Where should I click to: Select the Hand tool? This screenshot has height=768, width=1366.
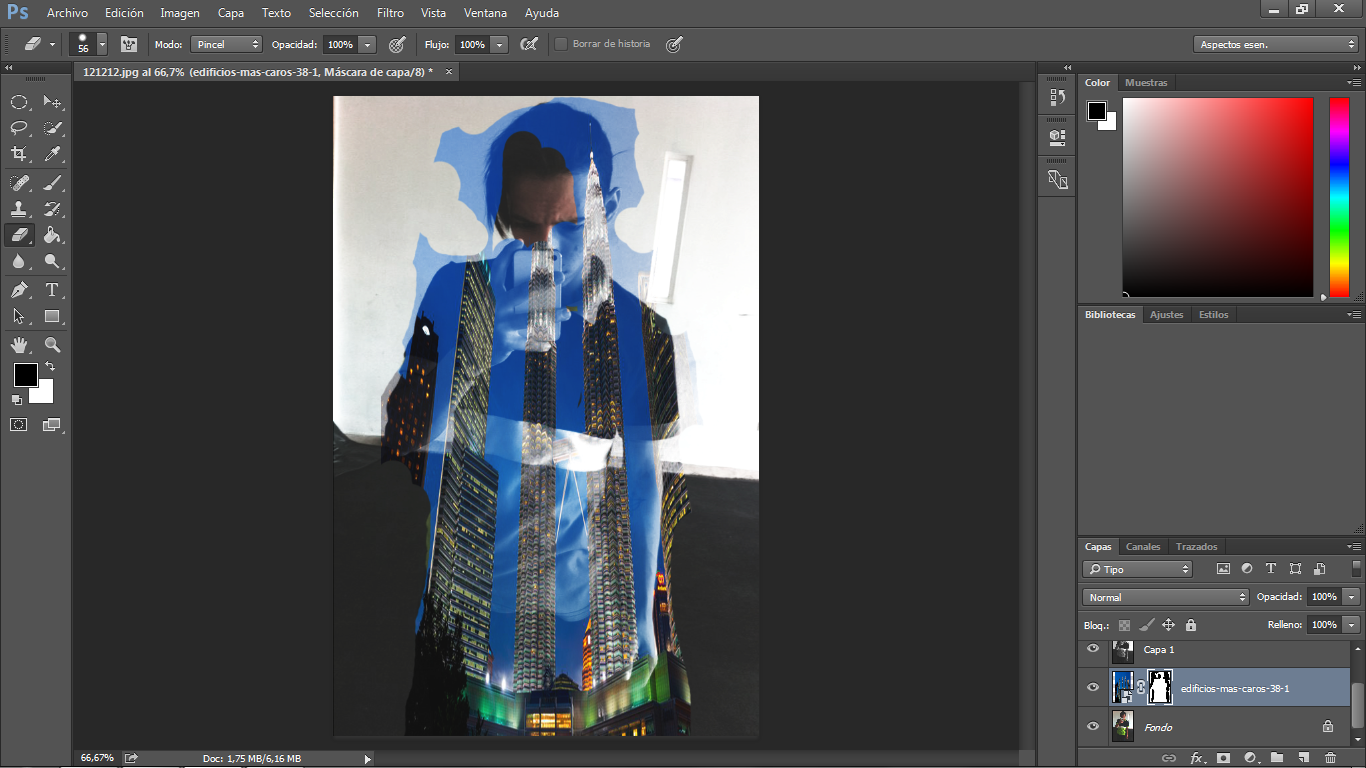click(19, 345)
